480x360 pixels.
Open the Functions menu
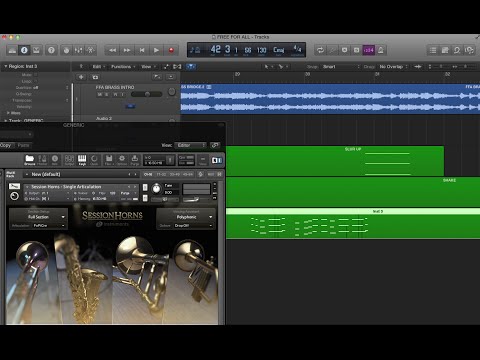(123, 67)
